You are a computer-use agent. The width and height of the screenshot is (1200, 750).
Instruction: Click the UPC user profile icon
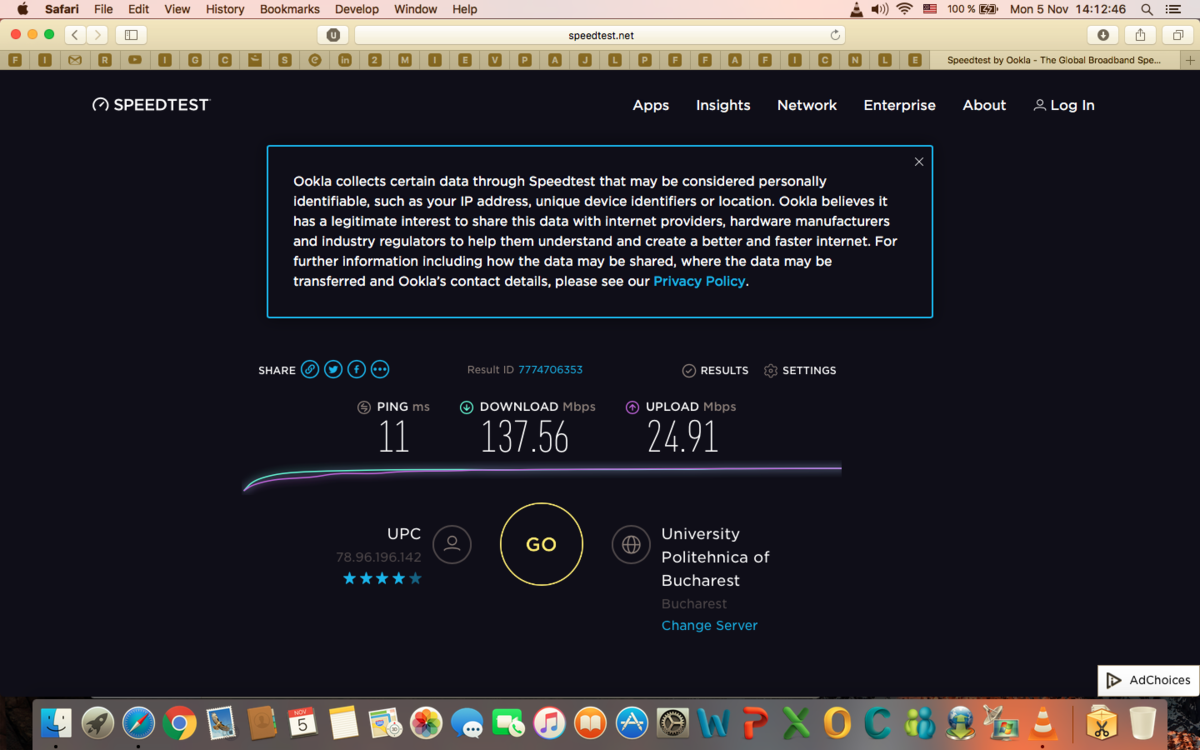click(x=452, y=545)
